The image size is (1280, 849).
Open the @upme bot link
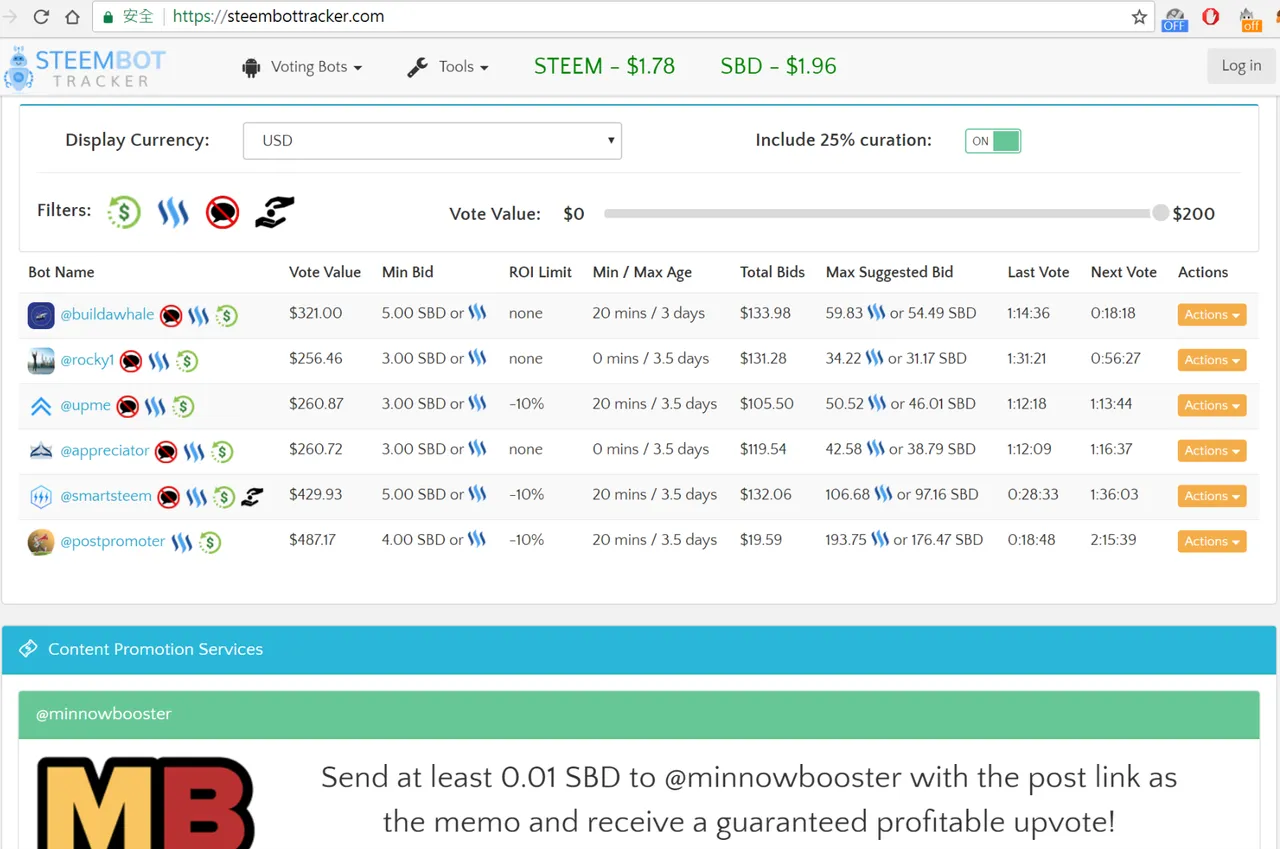[x=85, y=405]
